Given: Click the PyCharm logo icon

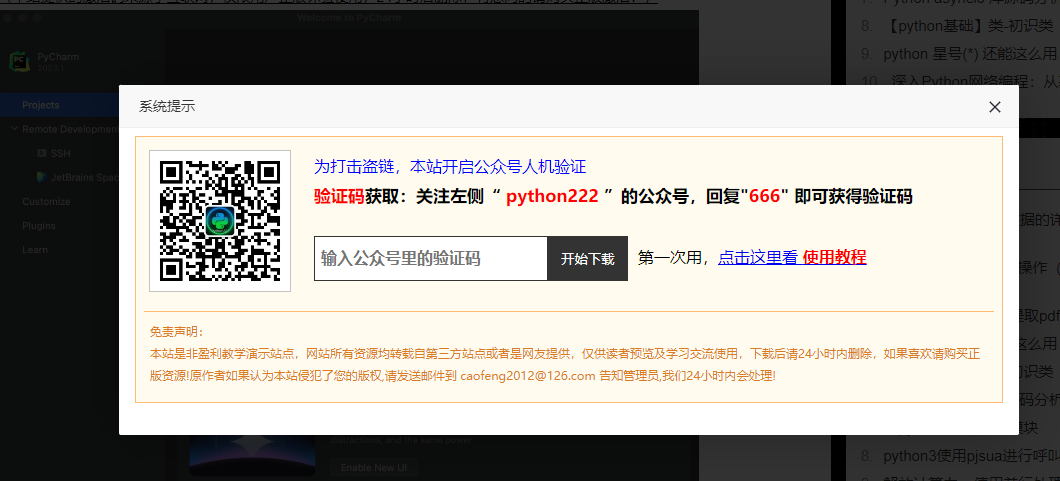Looking at the screenshot, I should point(19,62).
